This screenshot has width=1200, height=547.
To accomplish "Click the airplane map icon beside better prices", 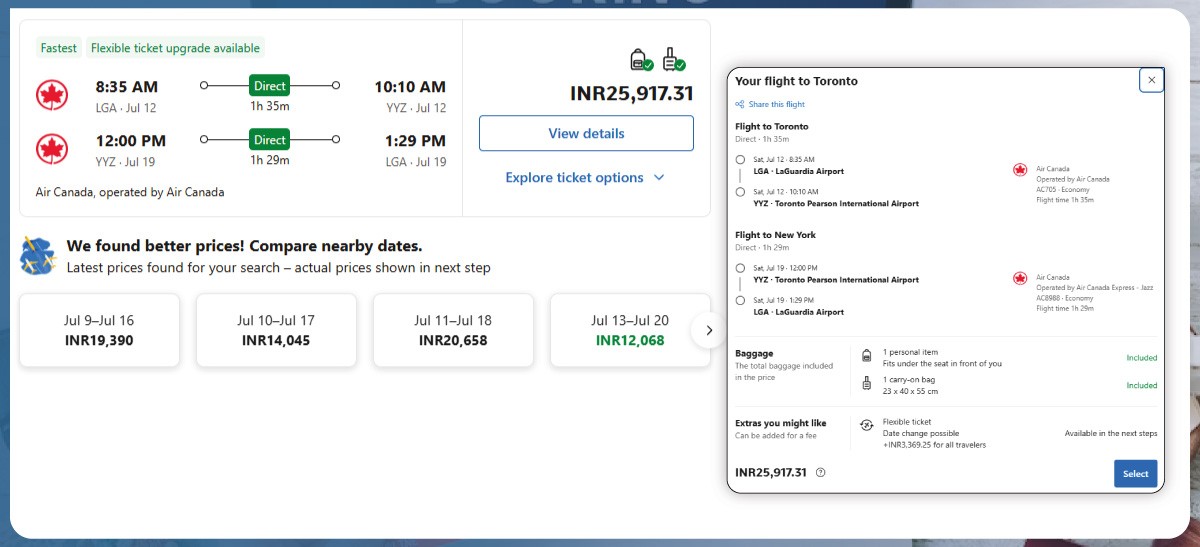I will point(38,256).
